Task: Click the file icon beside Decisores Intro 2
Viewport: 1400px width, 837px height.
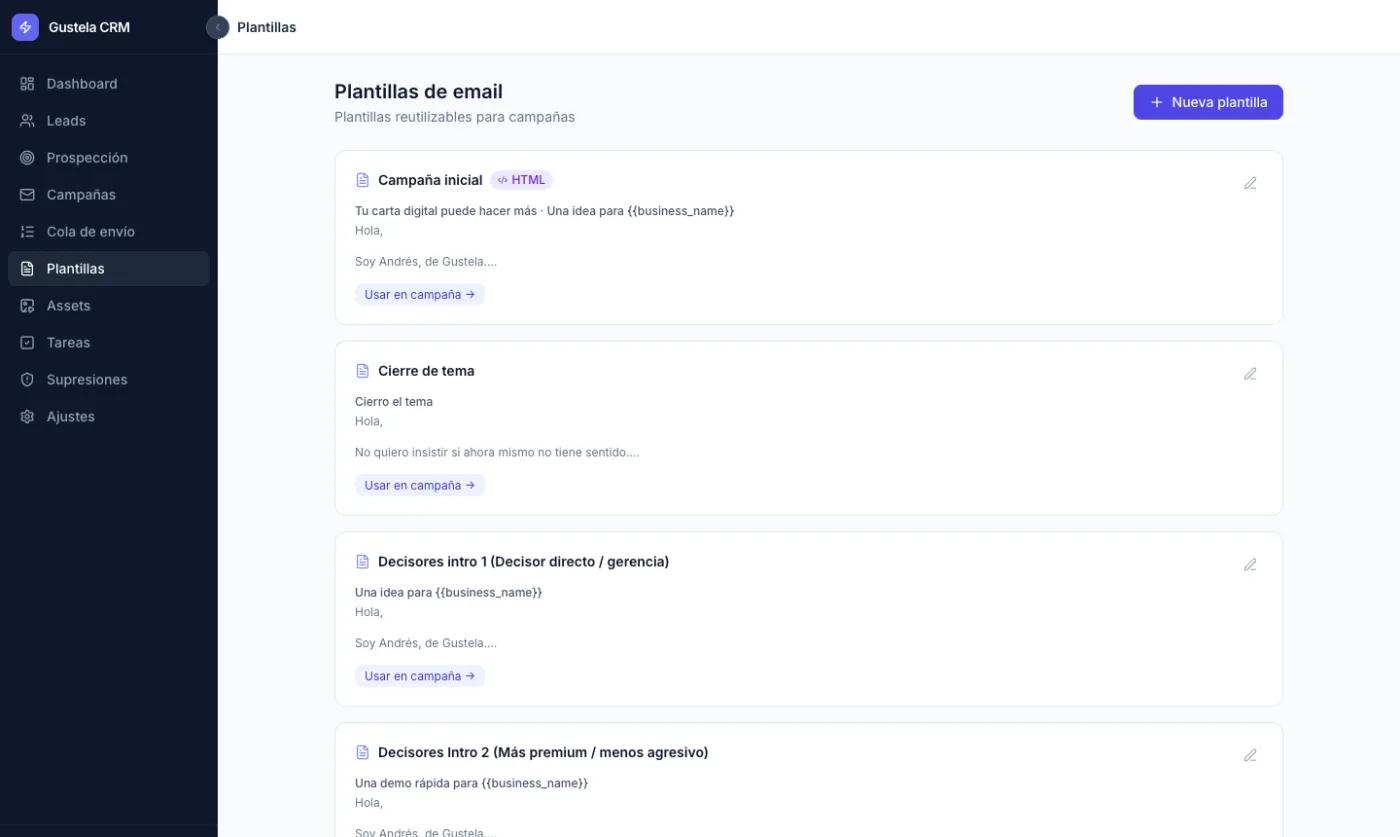Action: (363, 752)
